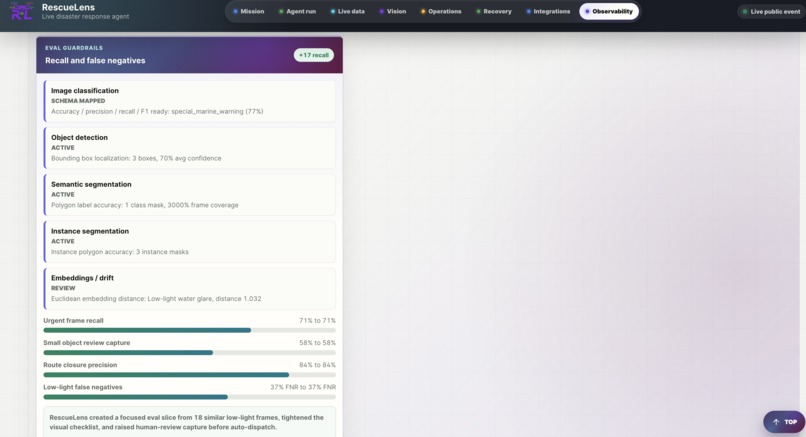806x437 pixels.
Task: Click the Small object review capture bar
Action: [x=190, y=353]
